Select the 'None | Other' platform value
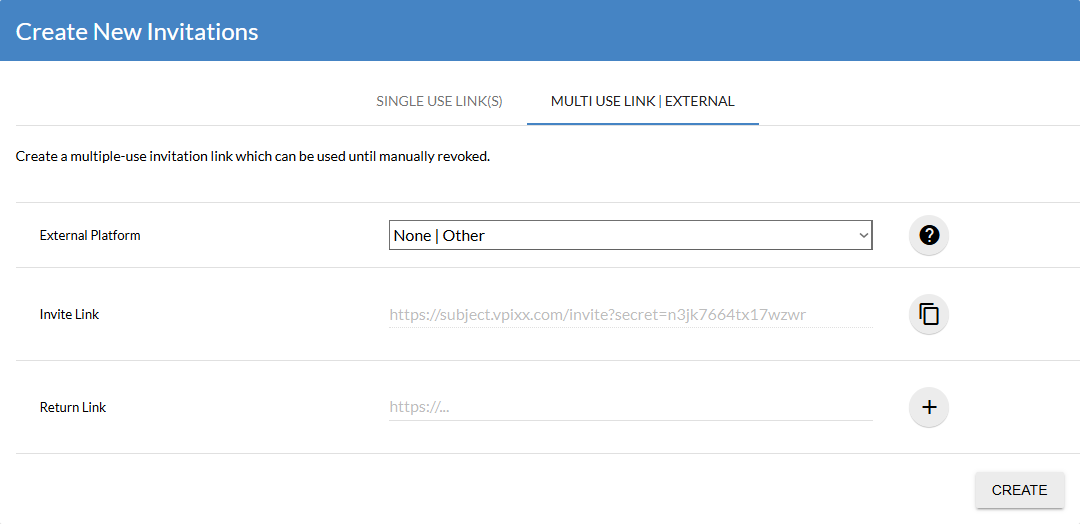This screenshot has height=524, width=1080. pos(440,236)
